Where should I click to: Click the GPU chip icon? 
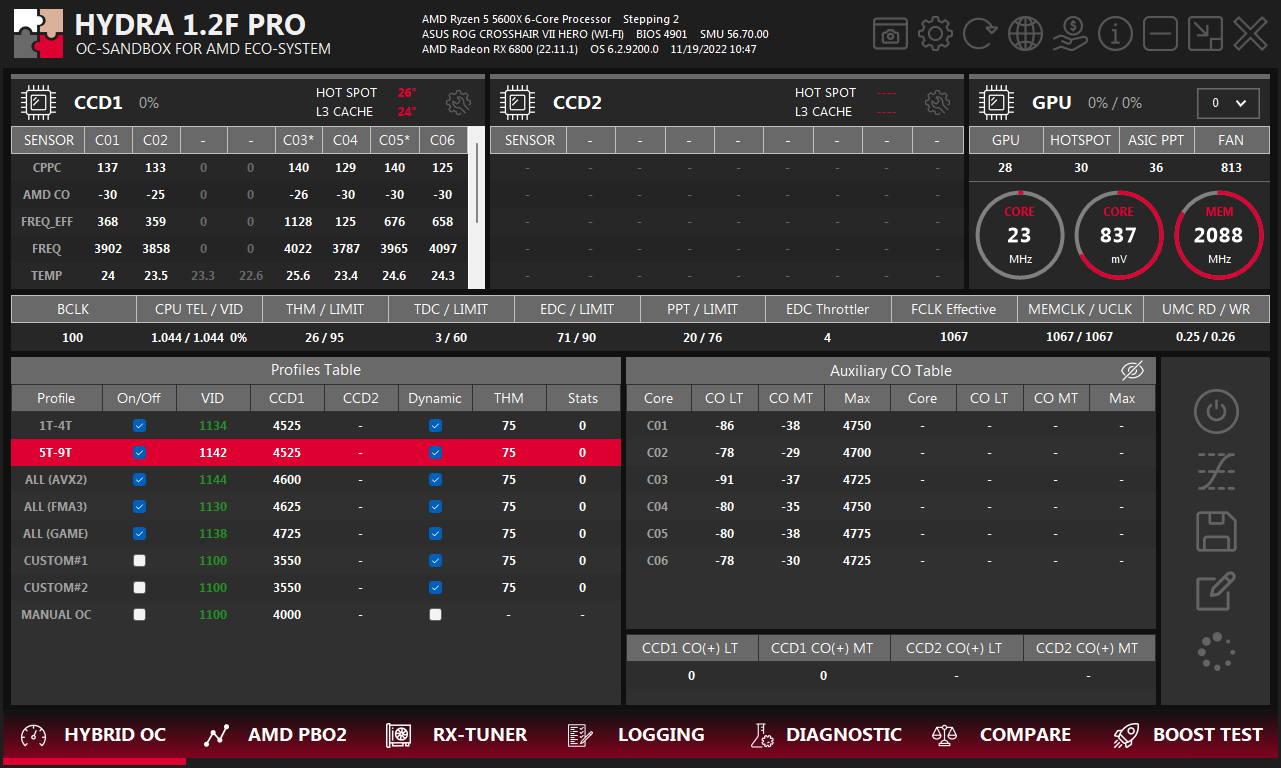(x=997, y=102)
